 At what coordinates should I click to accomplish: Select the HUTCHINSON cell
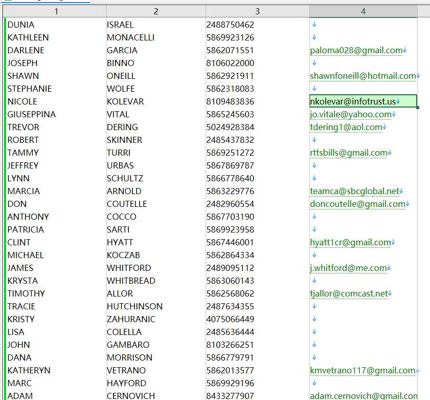pos(156,306)
